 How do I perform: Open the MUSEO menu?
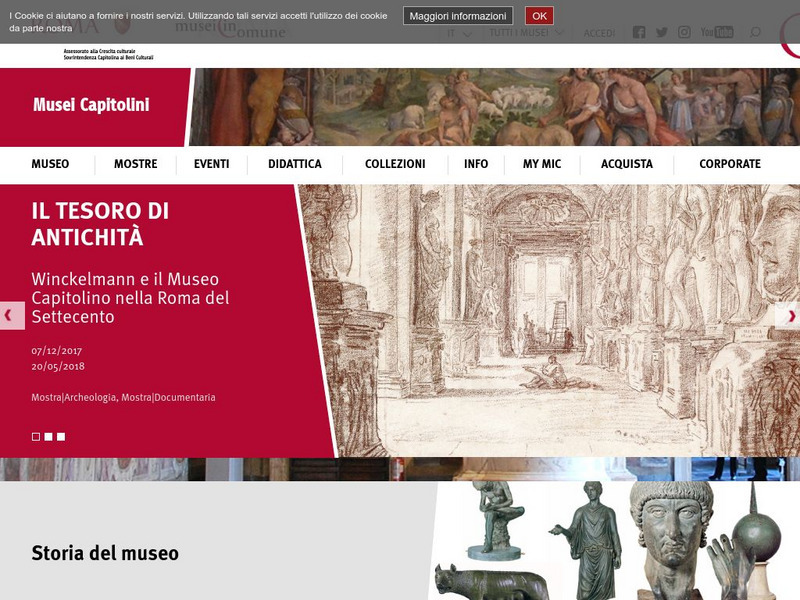(x=50, y=164)
